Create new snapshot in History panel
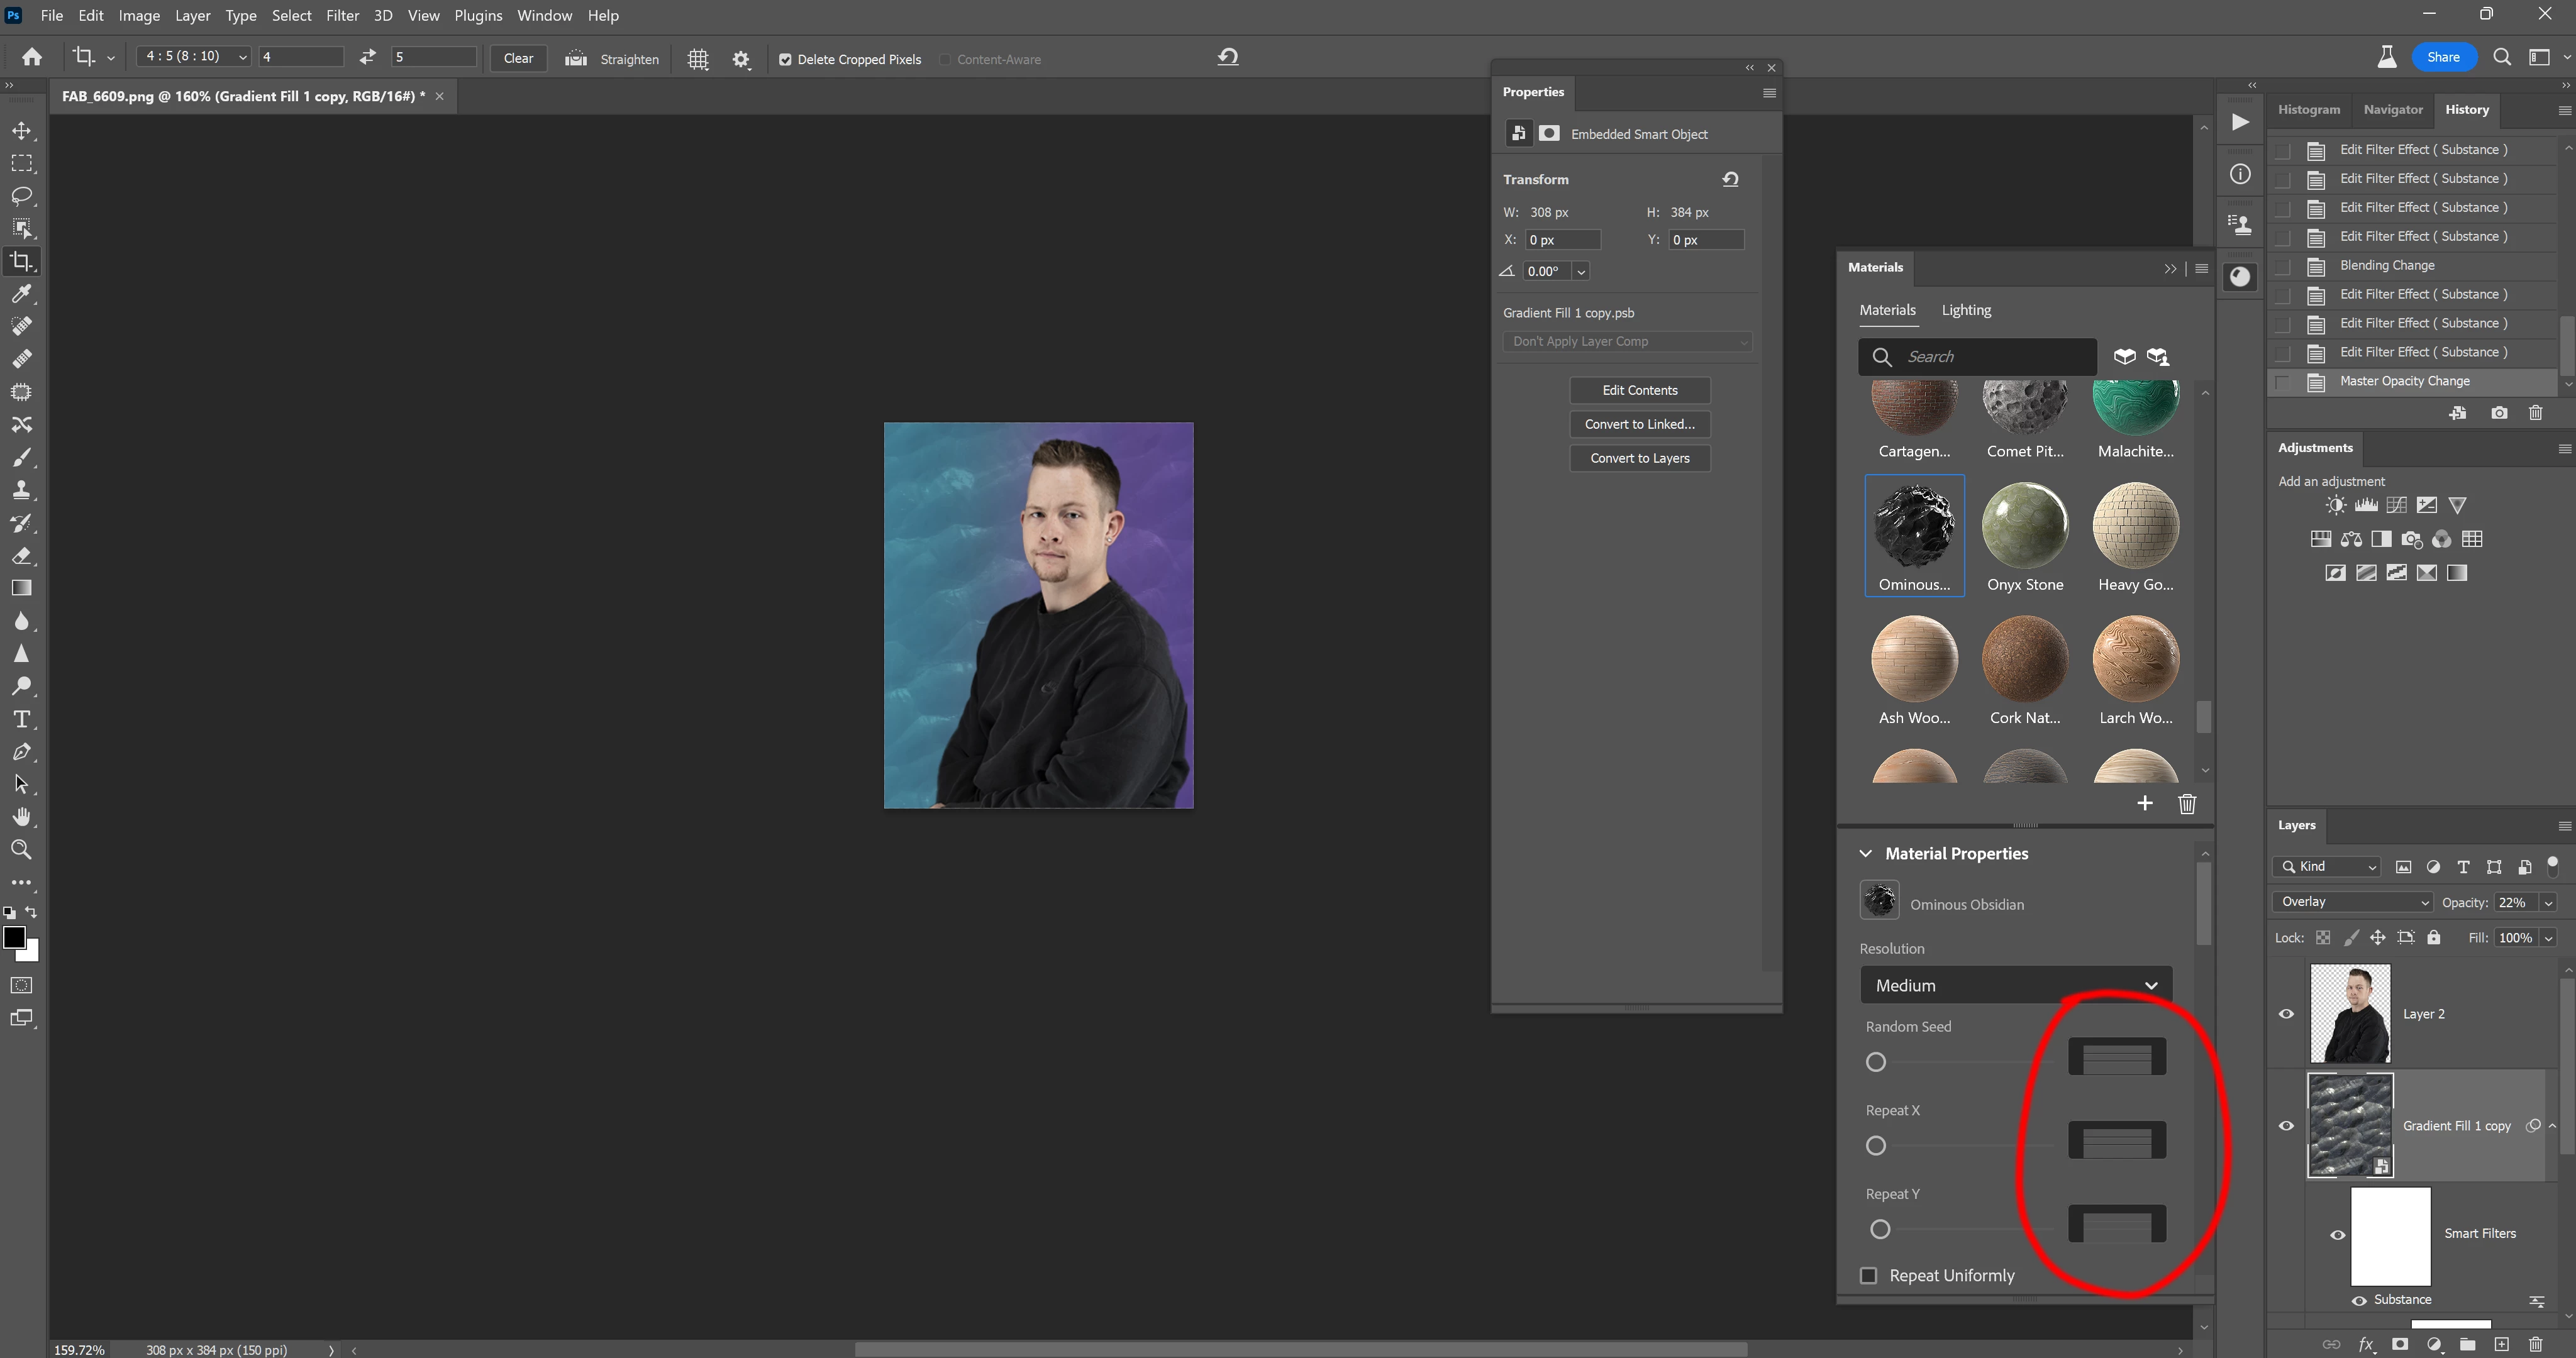 point(2499,413)
